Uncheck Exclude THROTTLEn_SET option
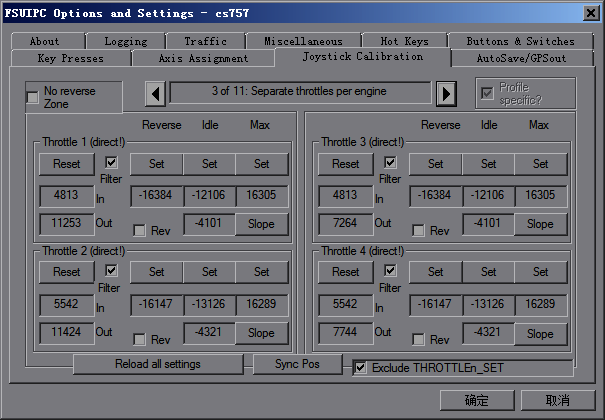 pos(360,368)
